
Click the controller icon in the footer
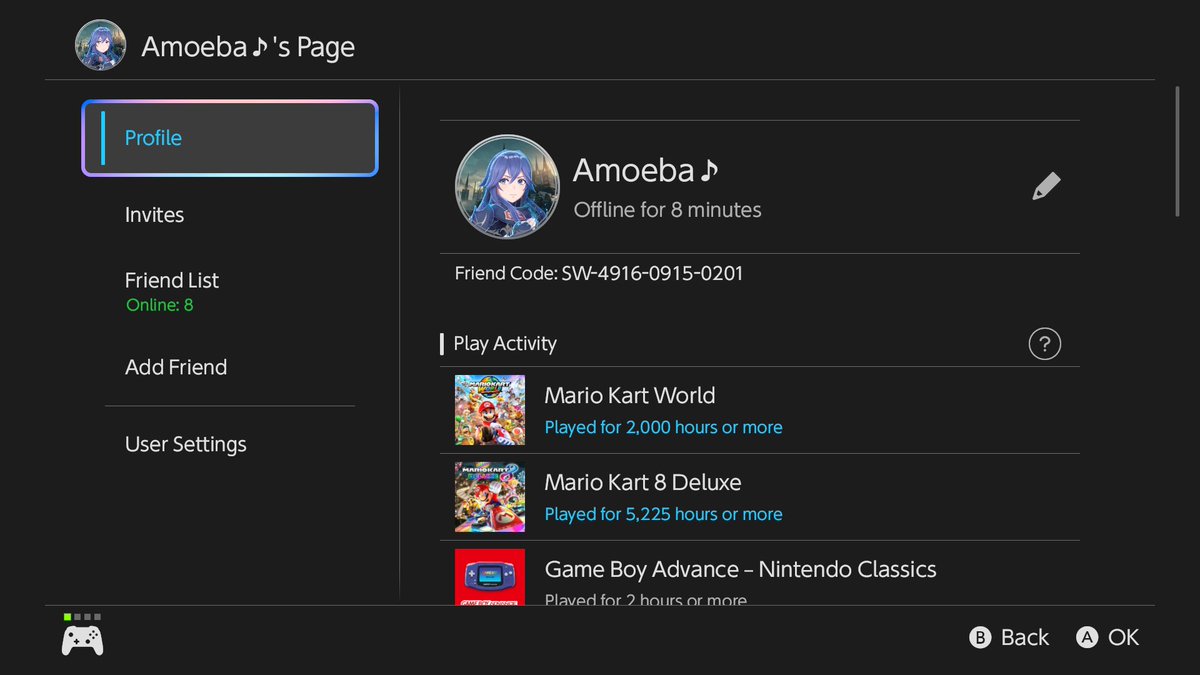click(x=82, y=640)
